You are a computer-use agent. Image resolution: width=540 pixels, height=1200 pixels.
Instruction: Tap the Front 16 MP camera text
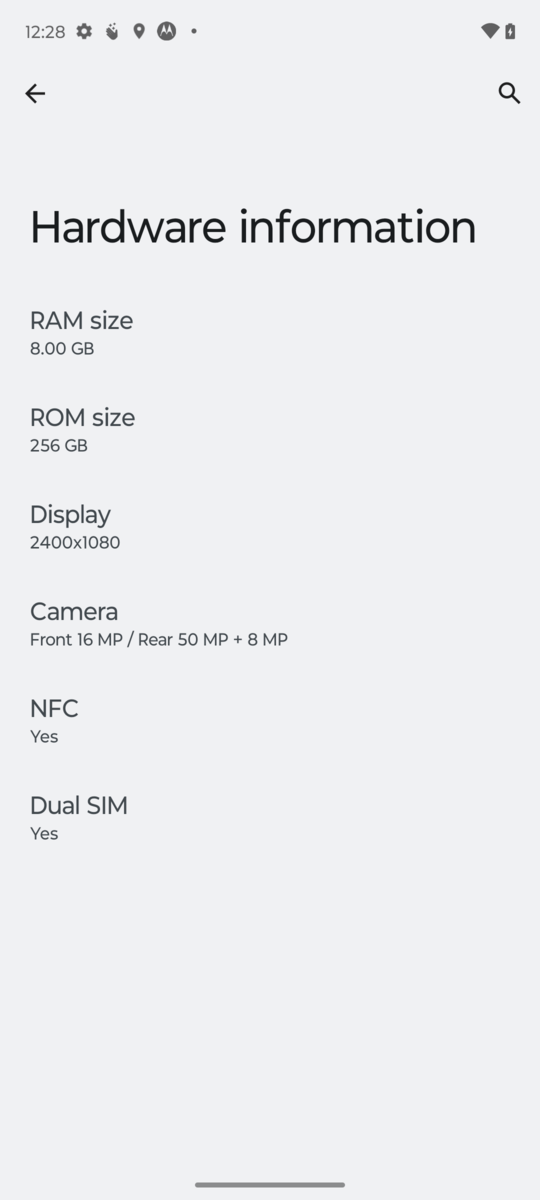pyautogui.click(x=76, y=640)
